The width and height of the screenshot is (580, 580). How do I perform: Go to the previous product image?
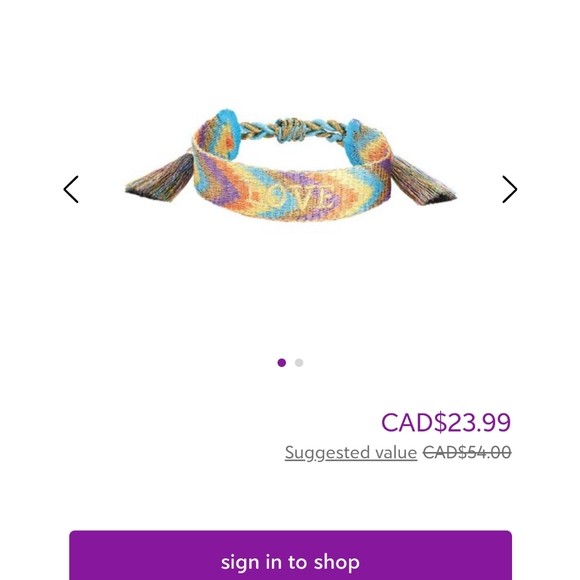coord(71,189)
